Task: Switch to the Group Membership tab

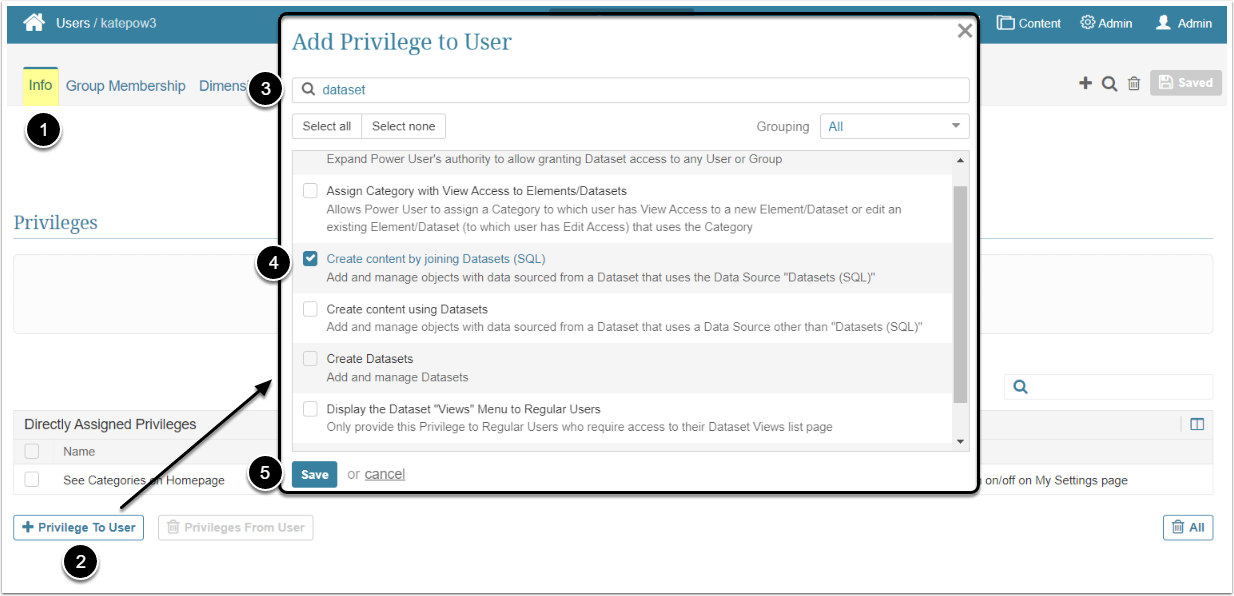Action: [126, 86]
